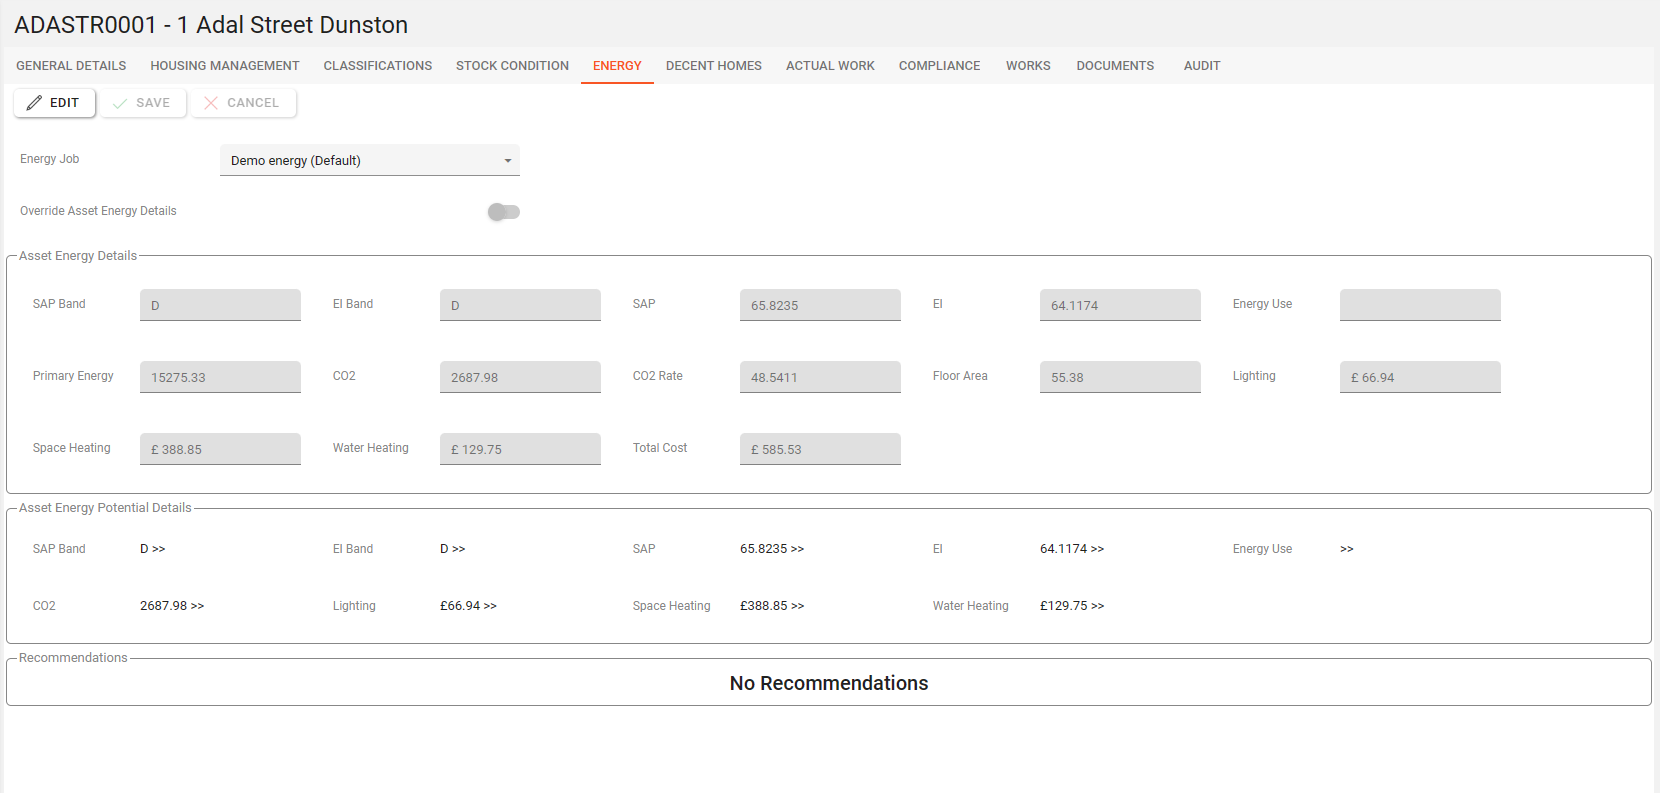Click the Floor Area field

click(x=1120, y=377)
